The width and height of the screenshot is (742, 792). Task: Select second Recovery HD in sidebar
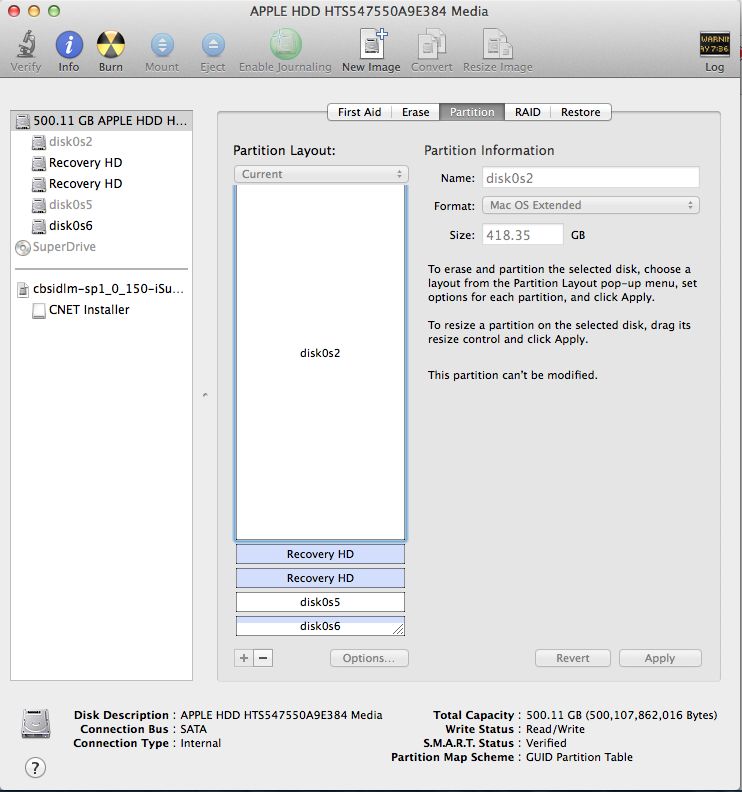pos(101,184)
